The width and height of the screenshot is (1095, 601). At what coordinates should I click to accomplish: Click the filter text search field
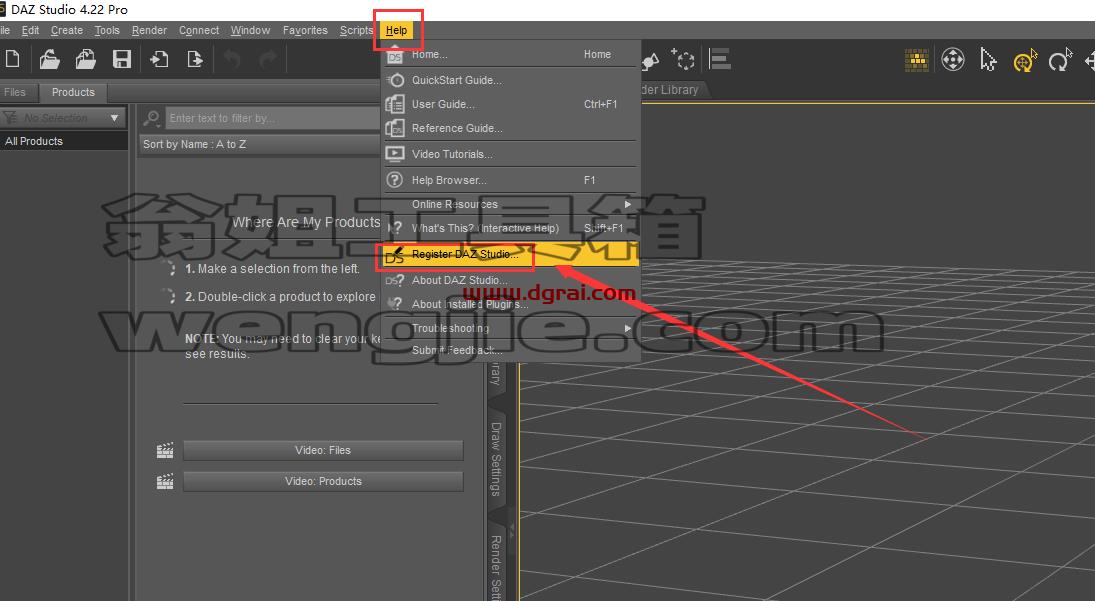[x=272, y=118]
